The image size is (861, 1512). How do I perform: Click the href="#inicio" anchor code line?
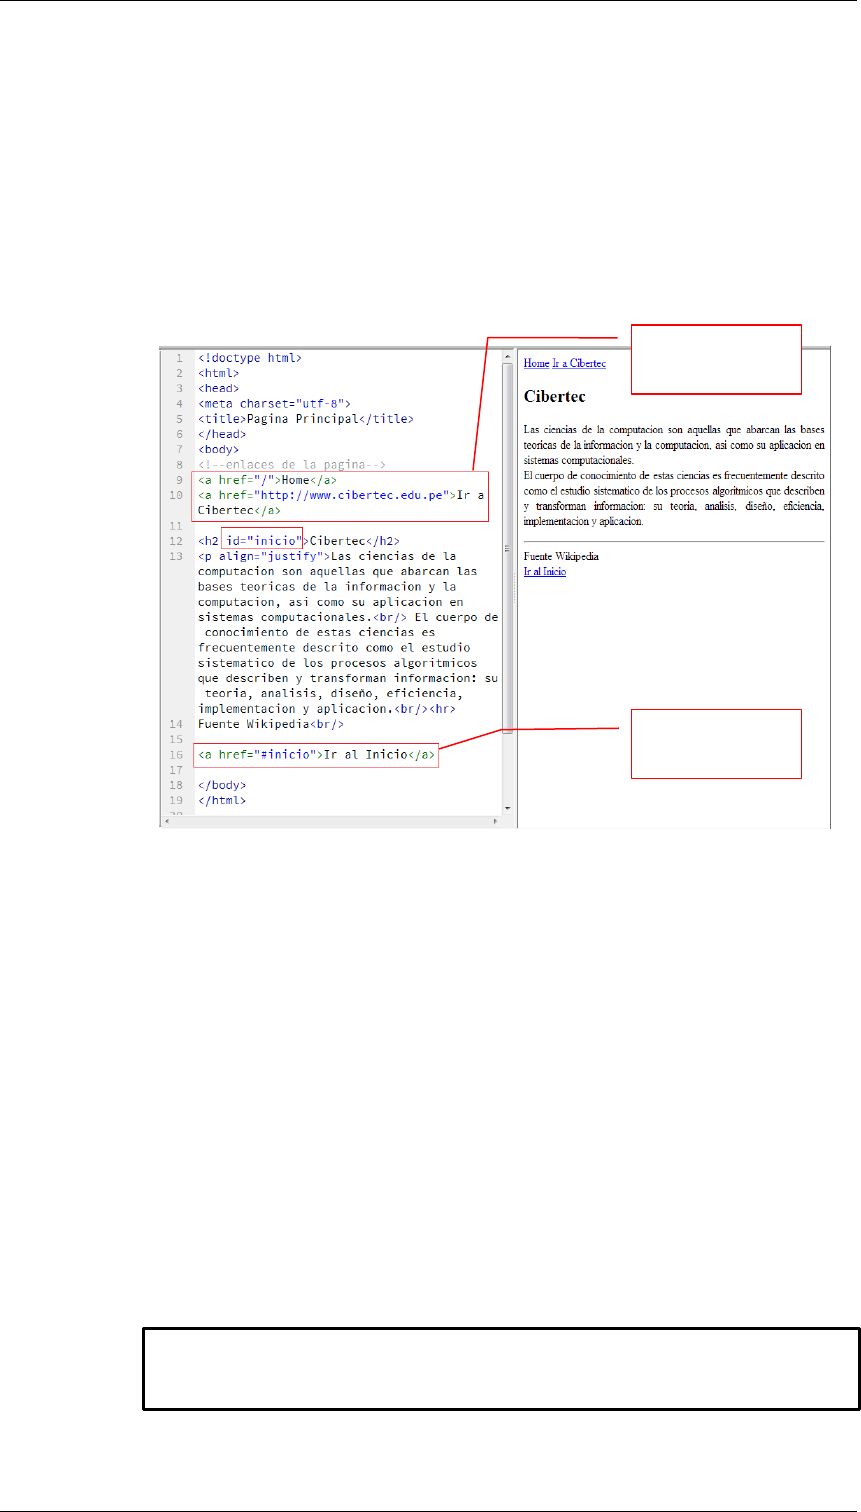[x=316, y=754]
